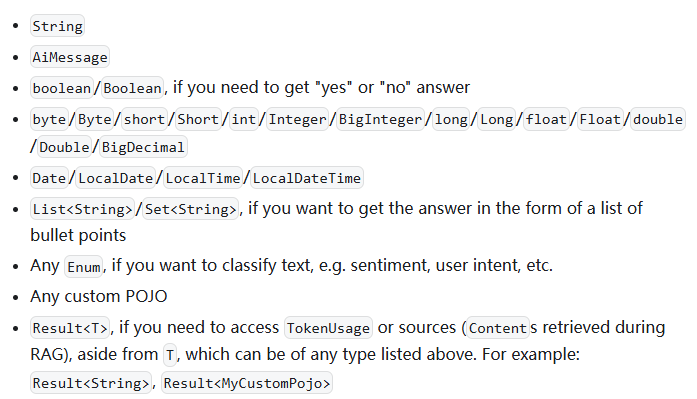Click the BigDecimal type tag

tap(143, 147)
